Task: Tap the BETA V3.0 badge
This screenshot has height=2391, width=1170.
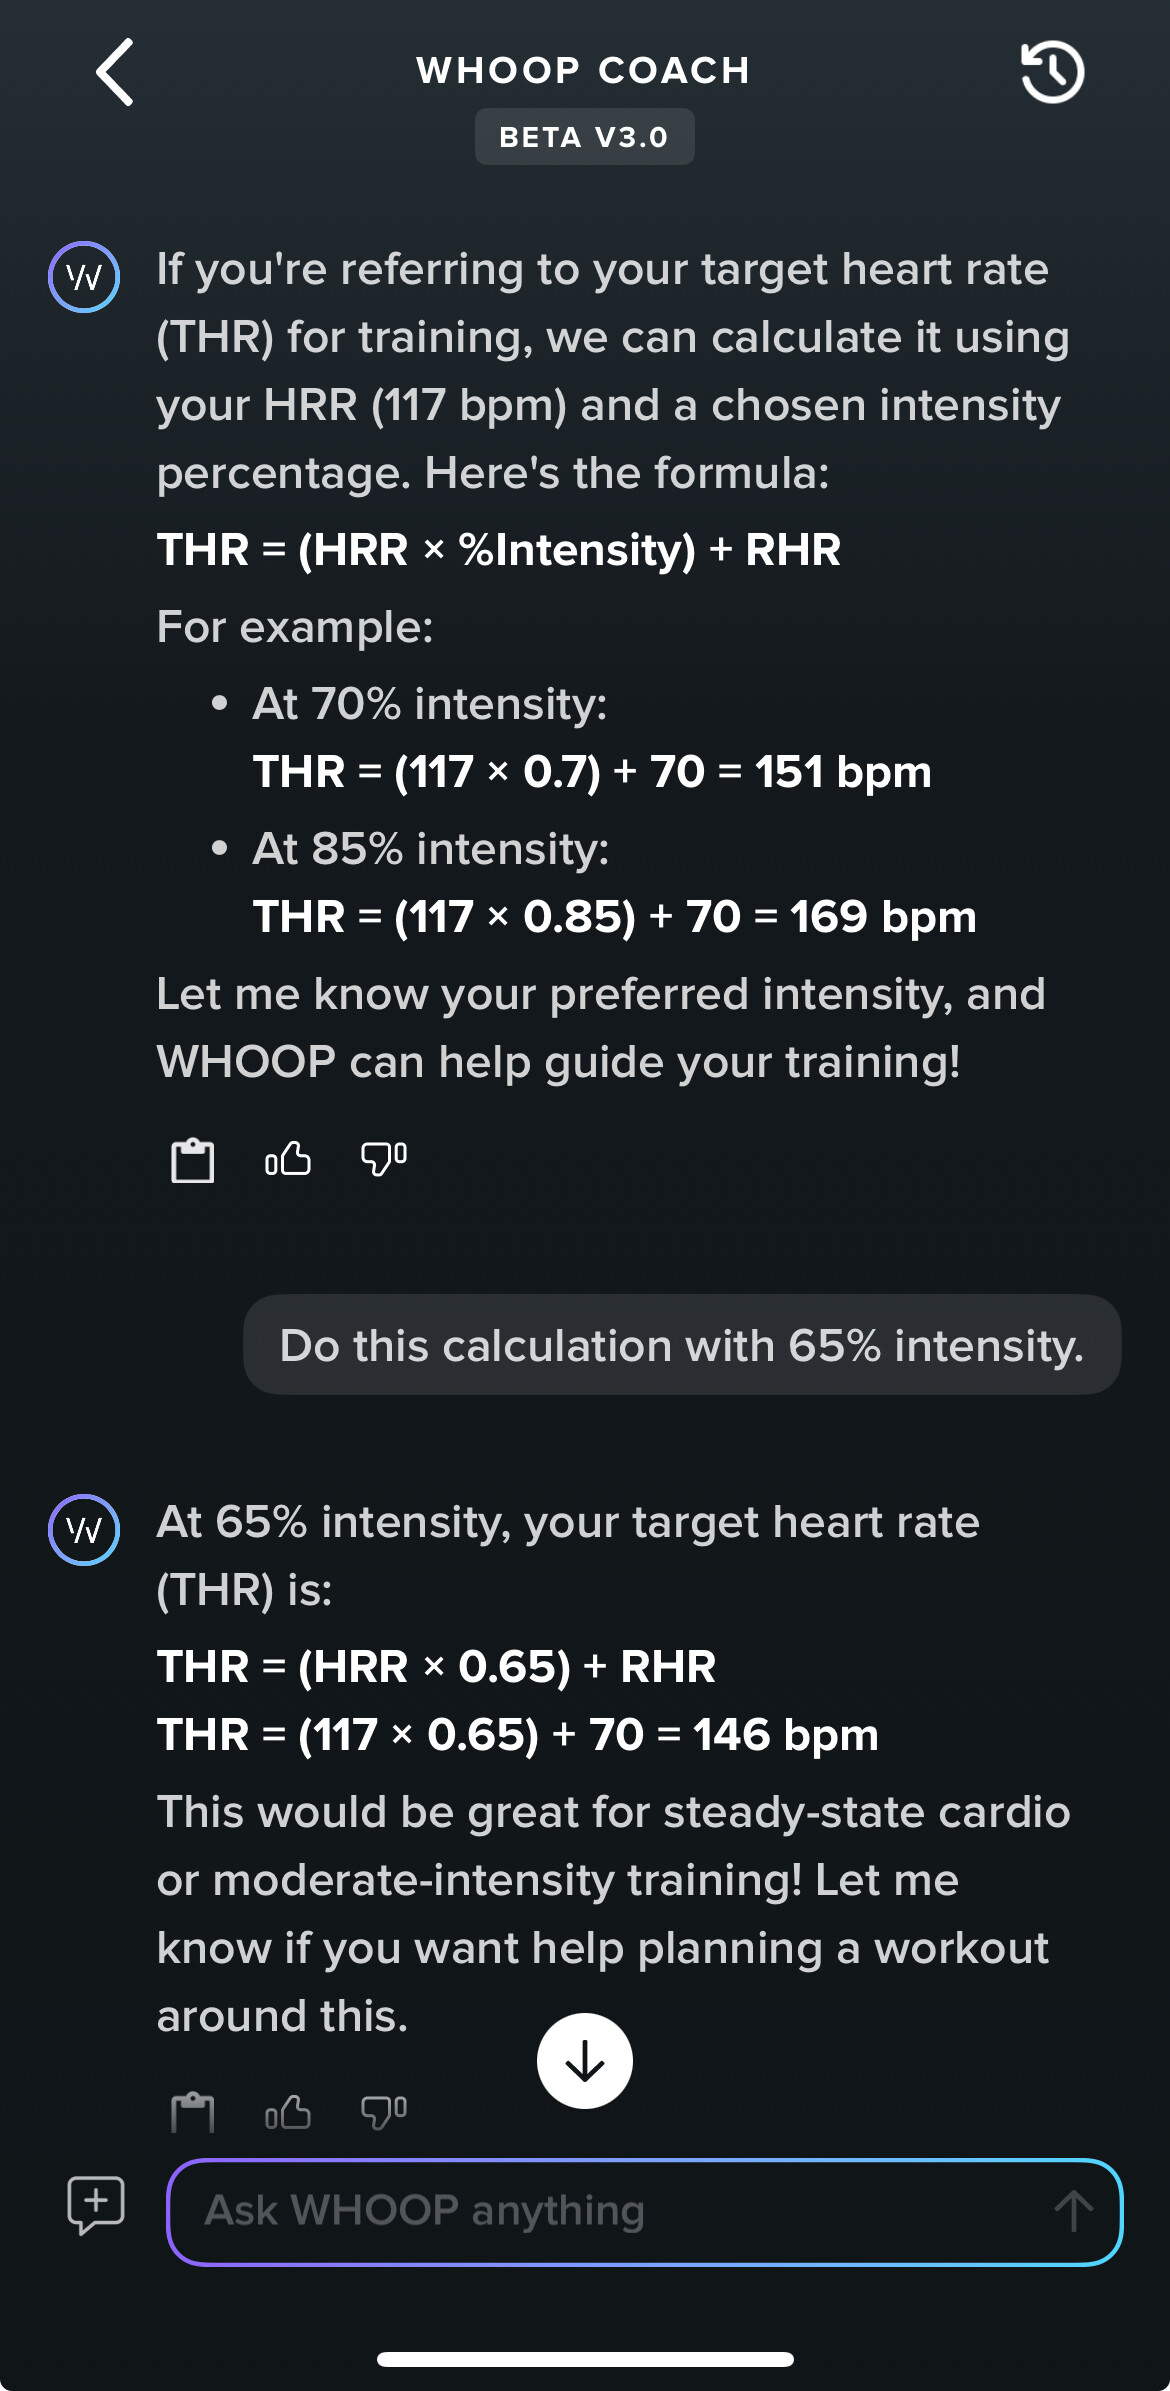Action: 584,137
